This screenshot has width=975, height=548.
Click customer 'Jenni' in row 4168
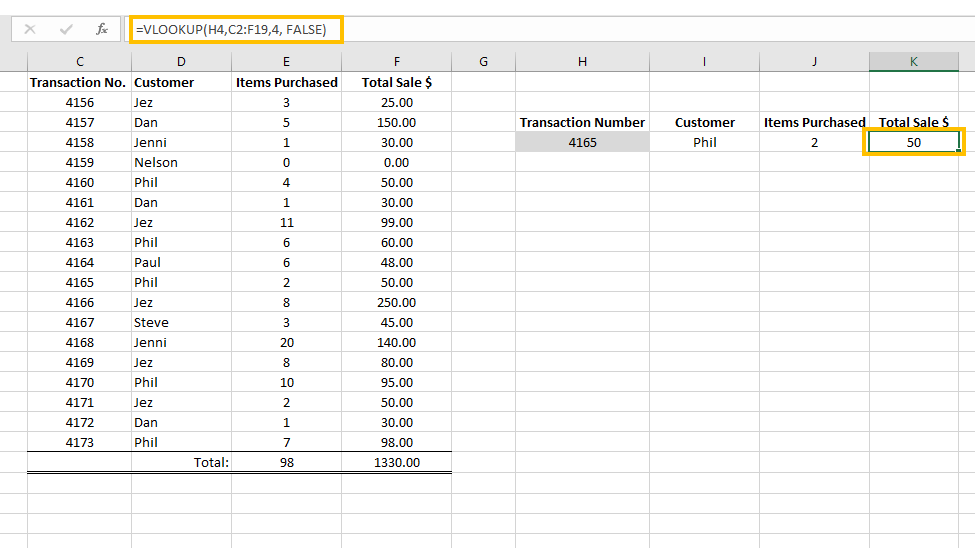[181, 342]
